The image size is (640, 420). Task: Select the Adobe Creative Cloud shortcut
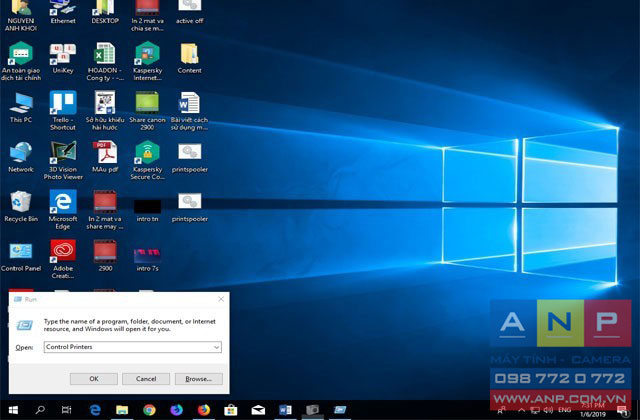pos(63,260)
